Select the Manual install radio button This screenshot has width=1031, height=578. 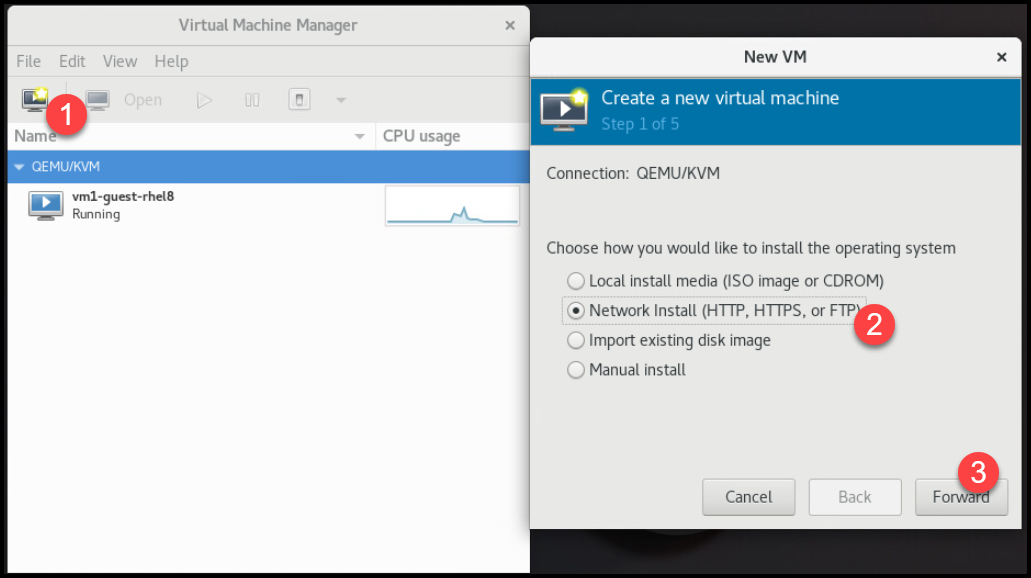[575, 370]
